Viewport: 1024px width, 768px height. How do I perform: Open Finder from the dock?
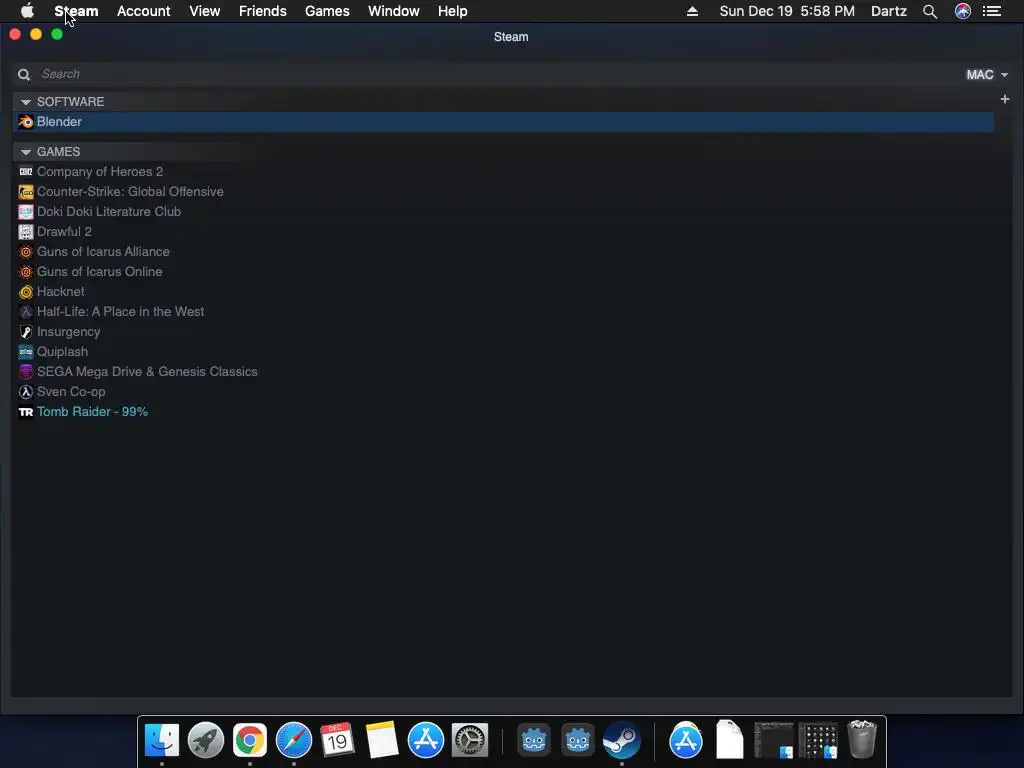tap(161, 740)
